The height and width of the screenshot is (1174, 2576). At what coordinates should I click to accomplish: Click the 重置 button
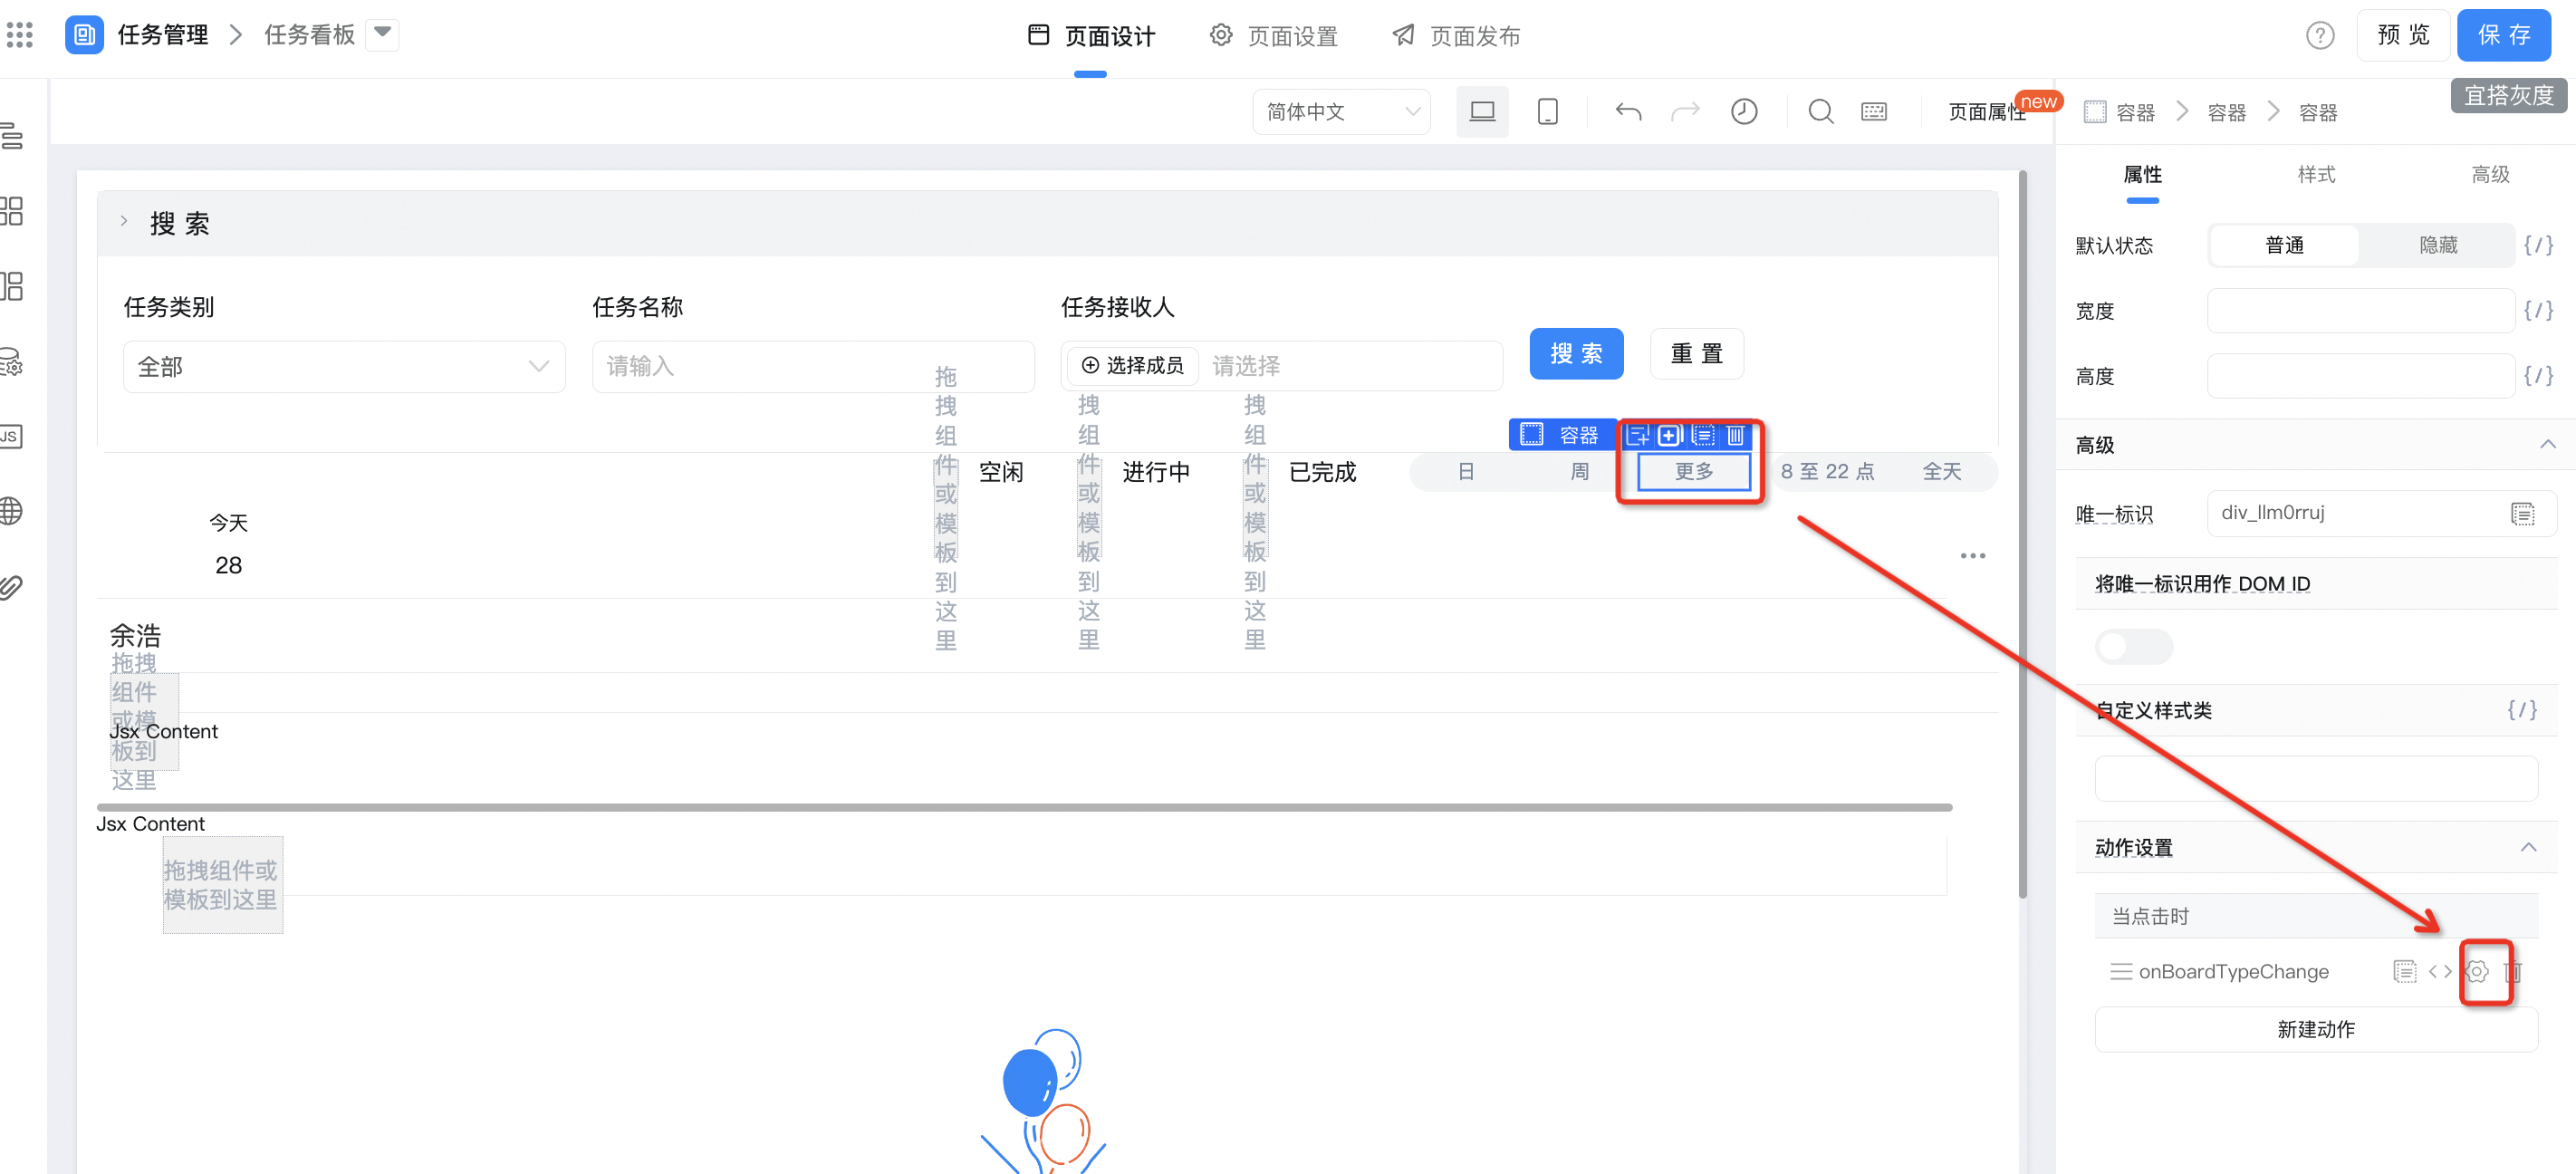1696,354
